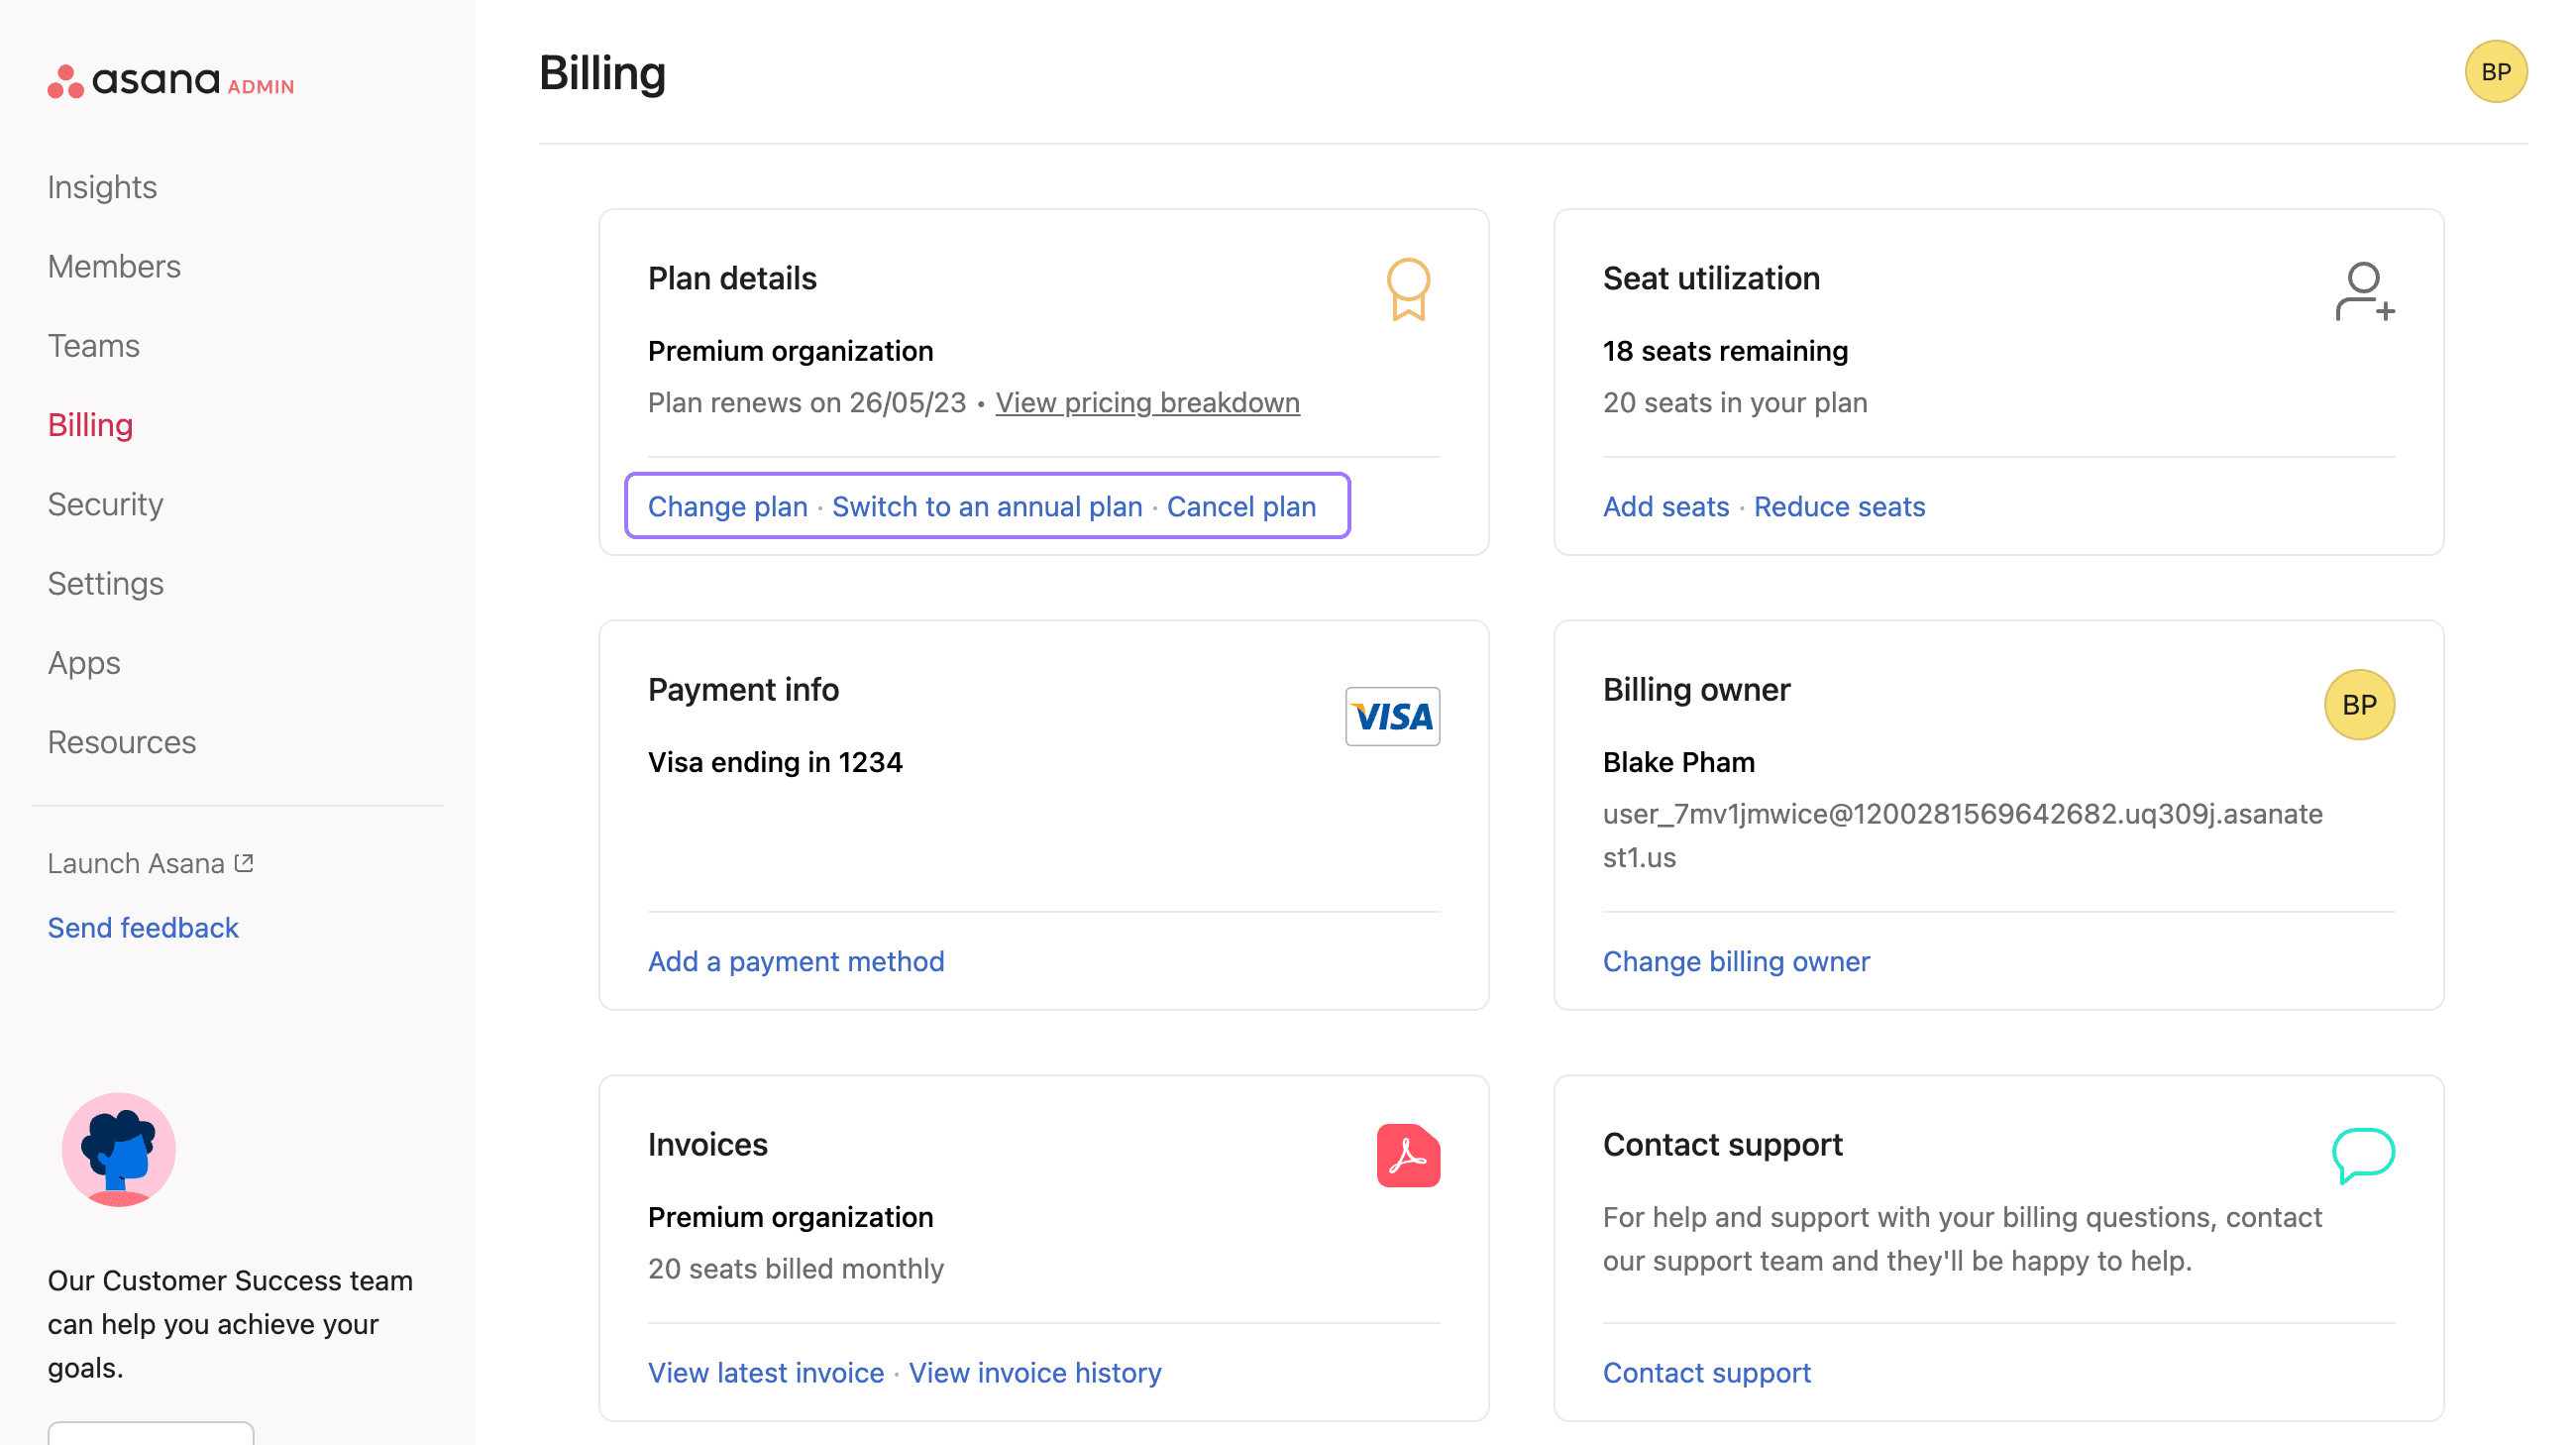Click the speech bubble icon in Contact support
This screenshot has height=1445, width=2576.
[x=2362, y=1155]
